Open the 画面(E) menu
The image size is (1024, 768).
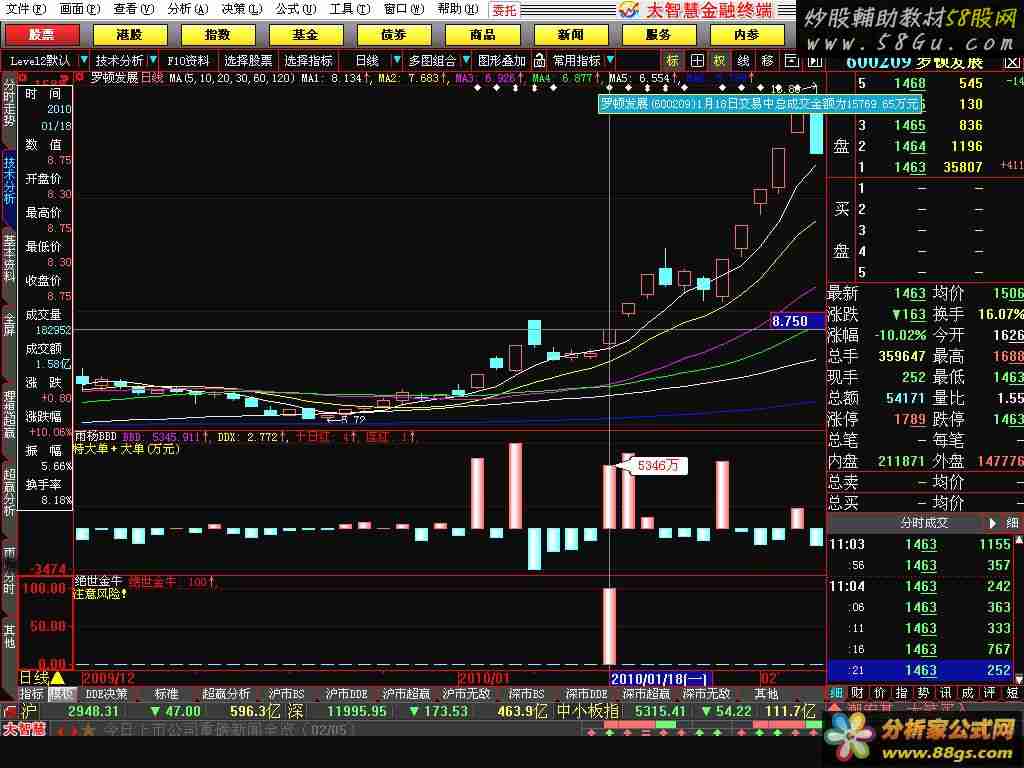(80, 9)
